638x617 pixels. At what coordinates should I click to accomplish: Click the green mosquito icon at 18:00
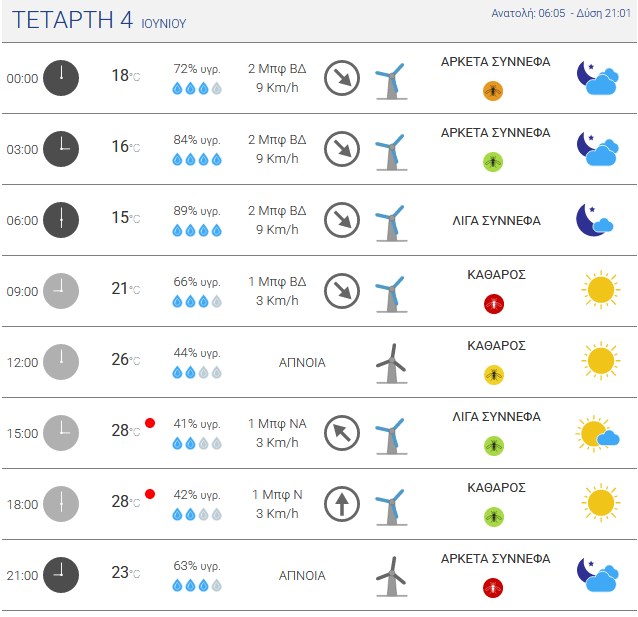pyautogui.click(x=494, y=517)
